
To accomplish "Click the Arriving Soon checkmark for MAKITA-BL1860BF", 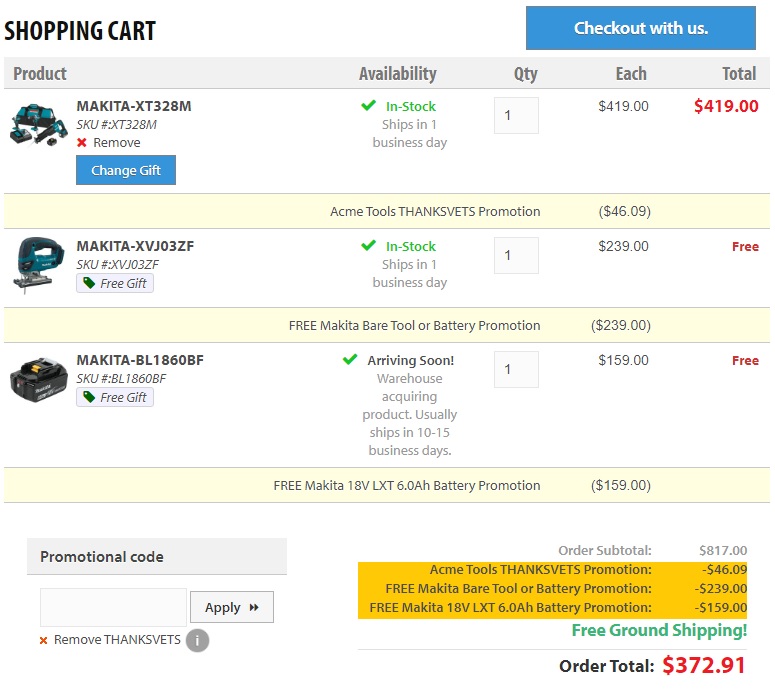I will pos(350,360).
